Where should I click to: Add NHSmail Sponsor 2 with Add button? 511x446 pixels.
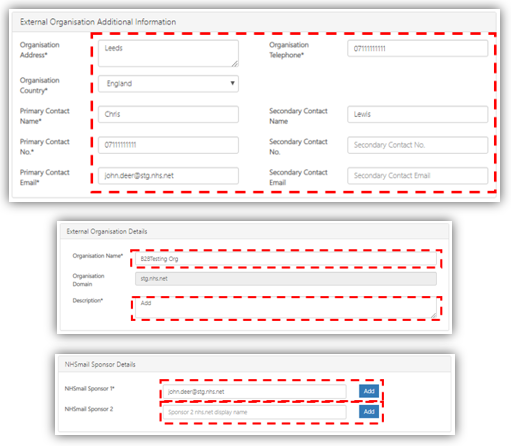point(369,412)
